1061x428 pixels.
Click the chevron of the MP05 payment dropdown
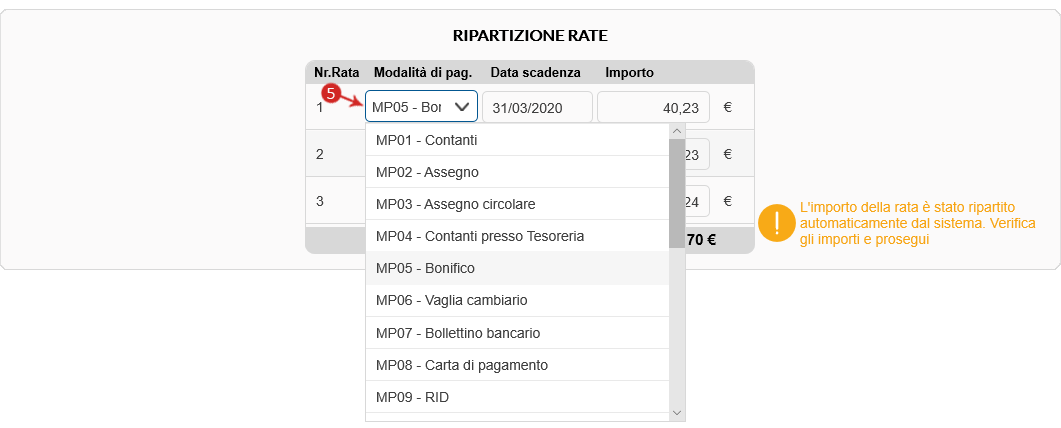[x=461, y=107]
